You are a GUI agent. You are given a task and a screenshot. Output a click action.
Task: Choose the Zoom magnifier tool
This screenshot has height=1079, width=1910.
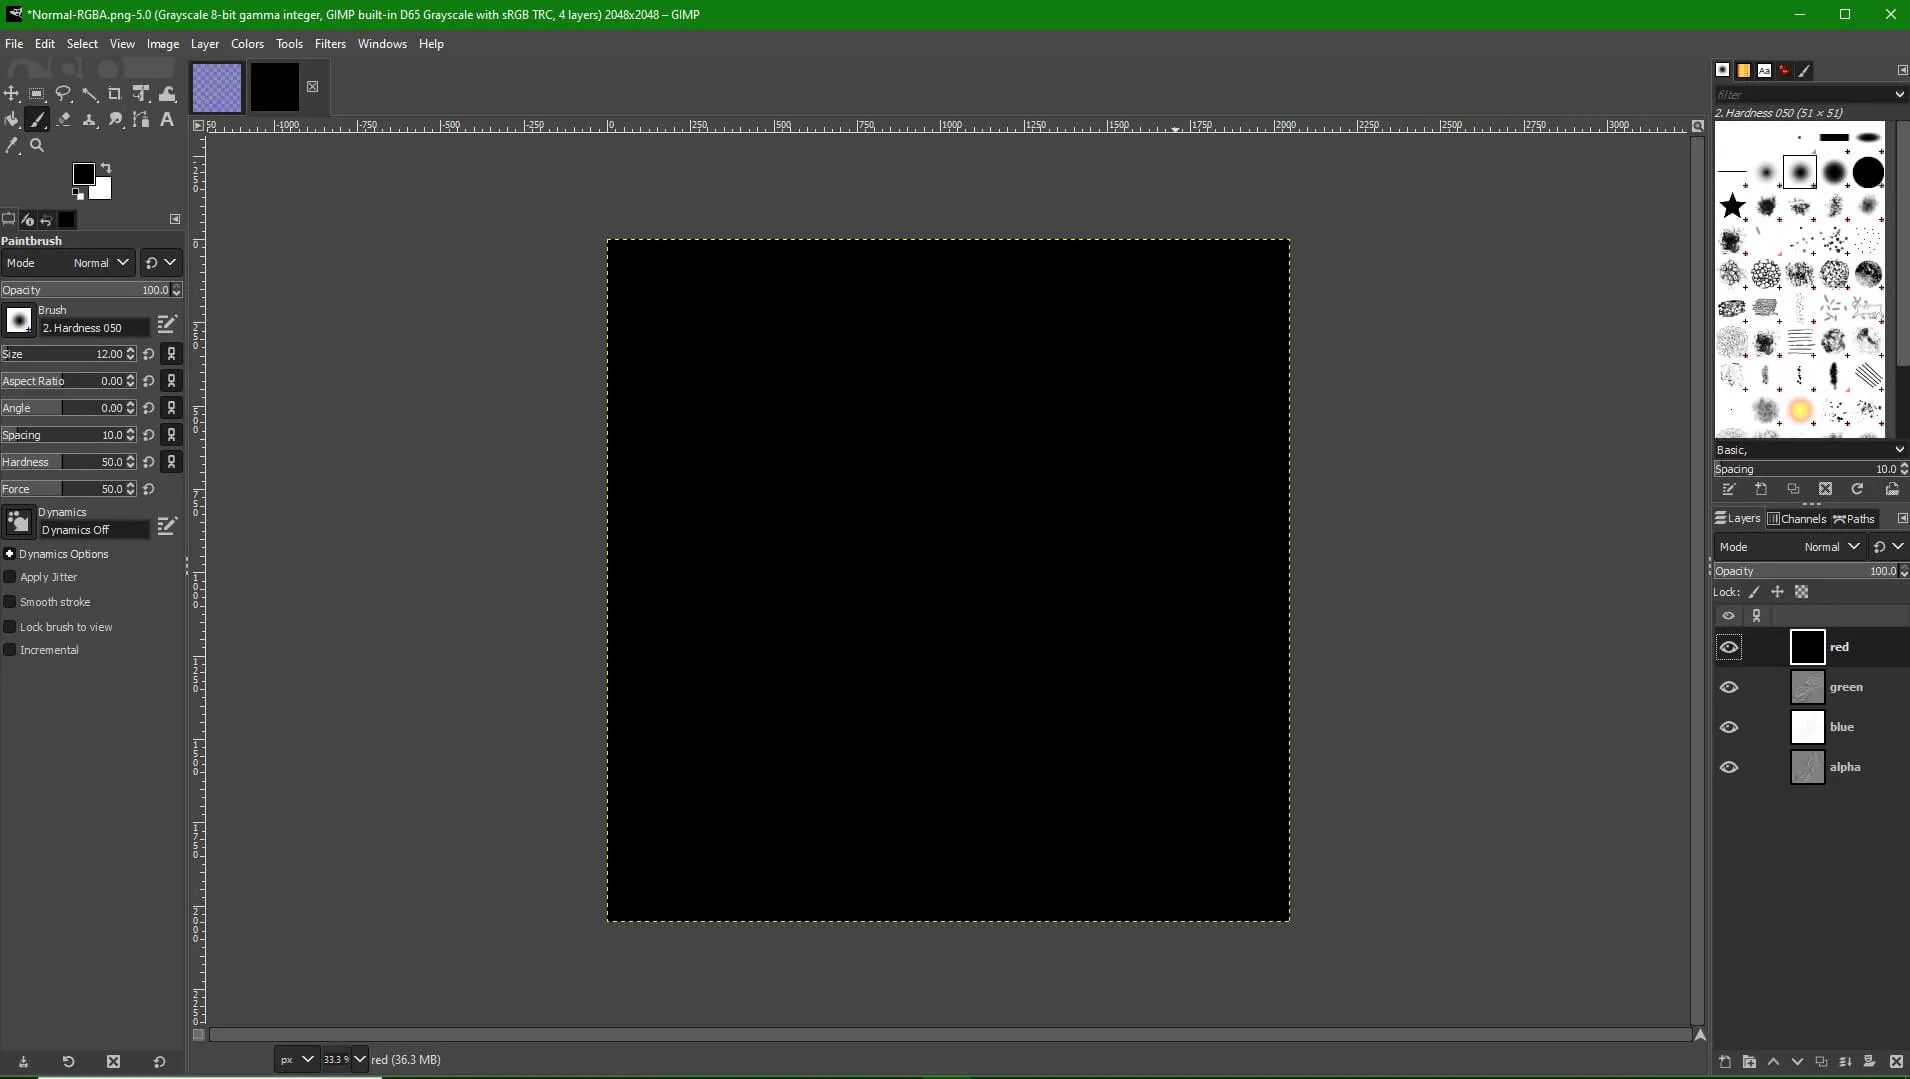coord(37,146)
